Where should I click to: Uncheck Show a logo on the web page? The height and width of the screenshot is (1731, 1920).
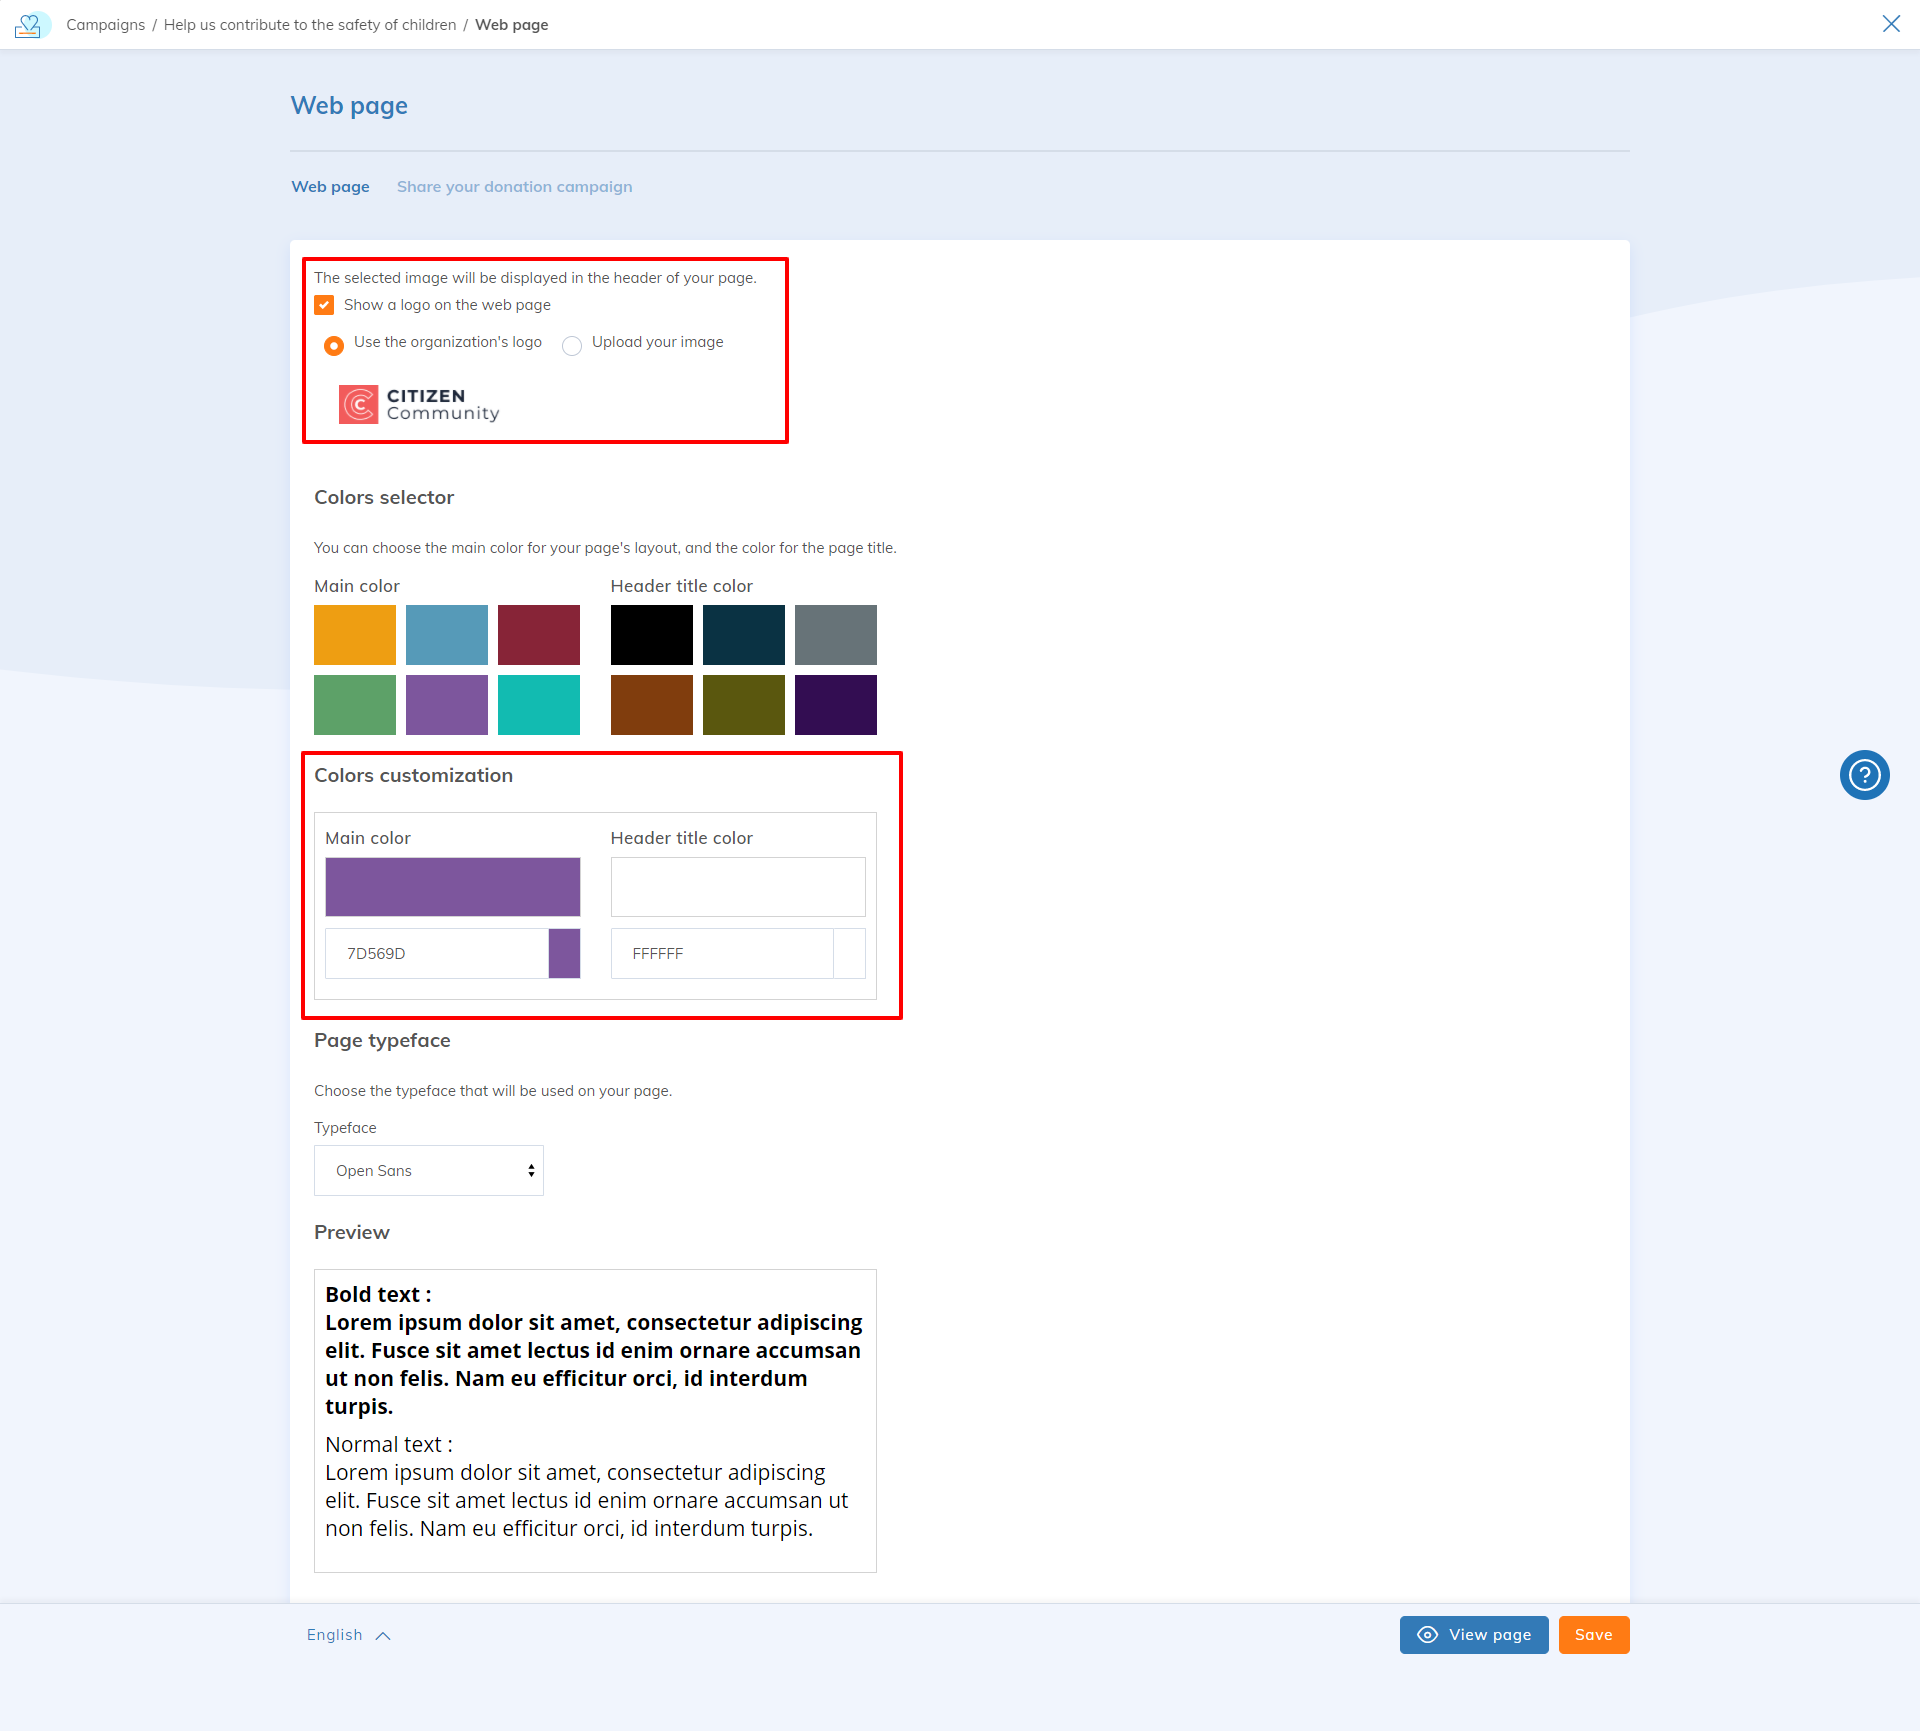tap(324, 305)
